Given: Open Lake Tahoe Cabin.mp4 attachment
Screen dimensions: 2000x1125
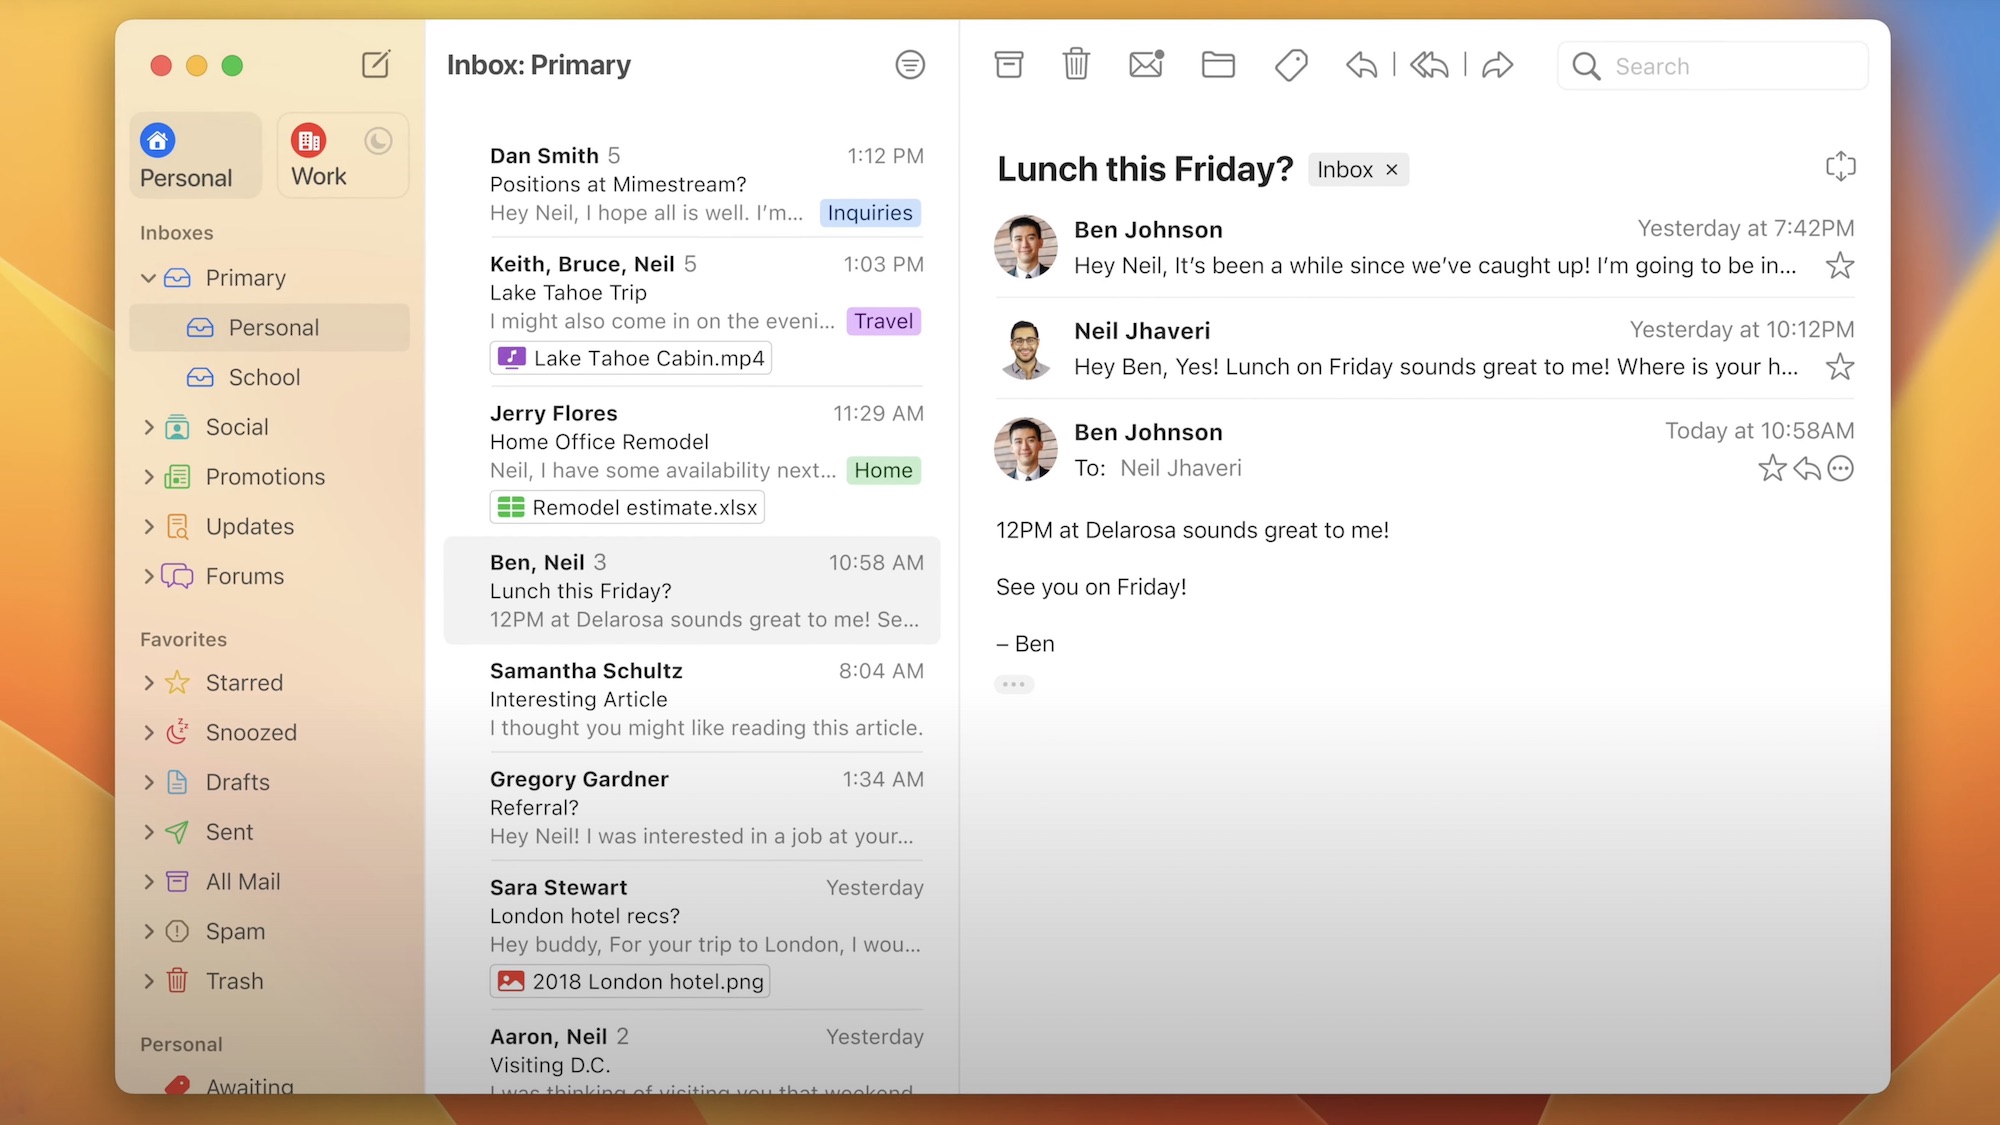Looking at the screenshot, I should click(631, 358).
